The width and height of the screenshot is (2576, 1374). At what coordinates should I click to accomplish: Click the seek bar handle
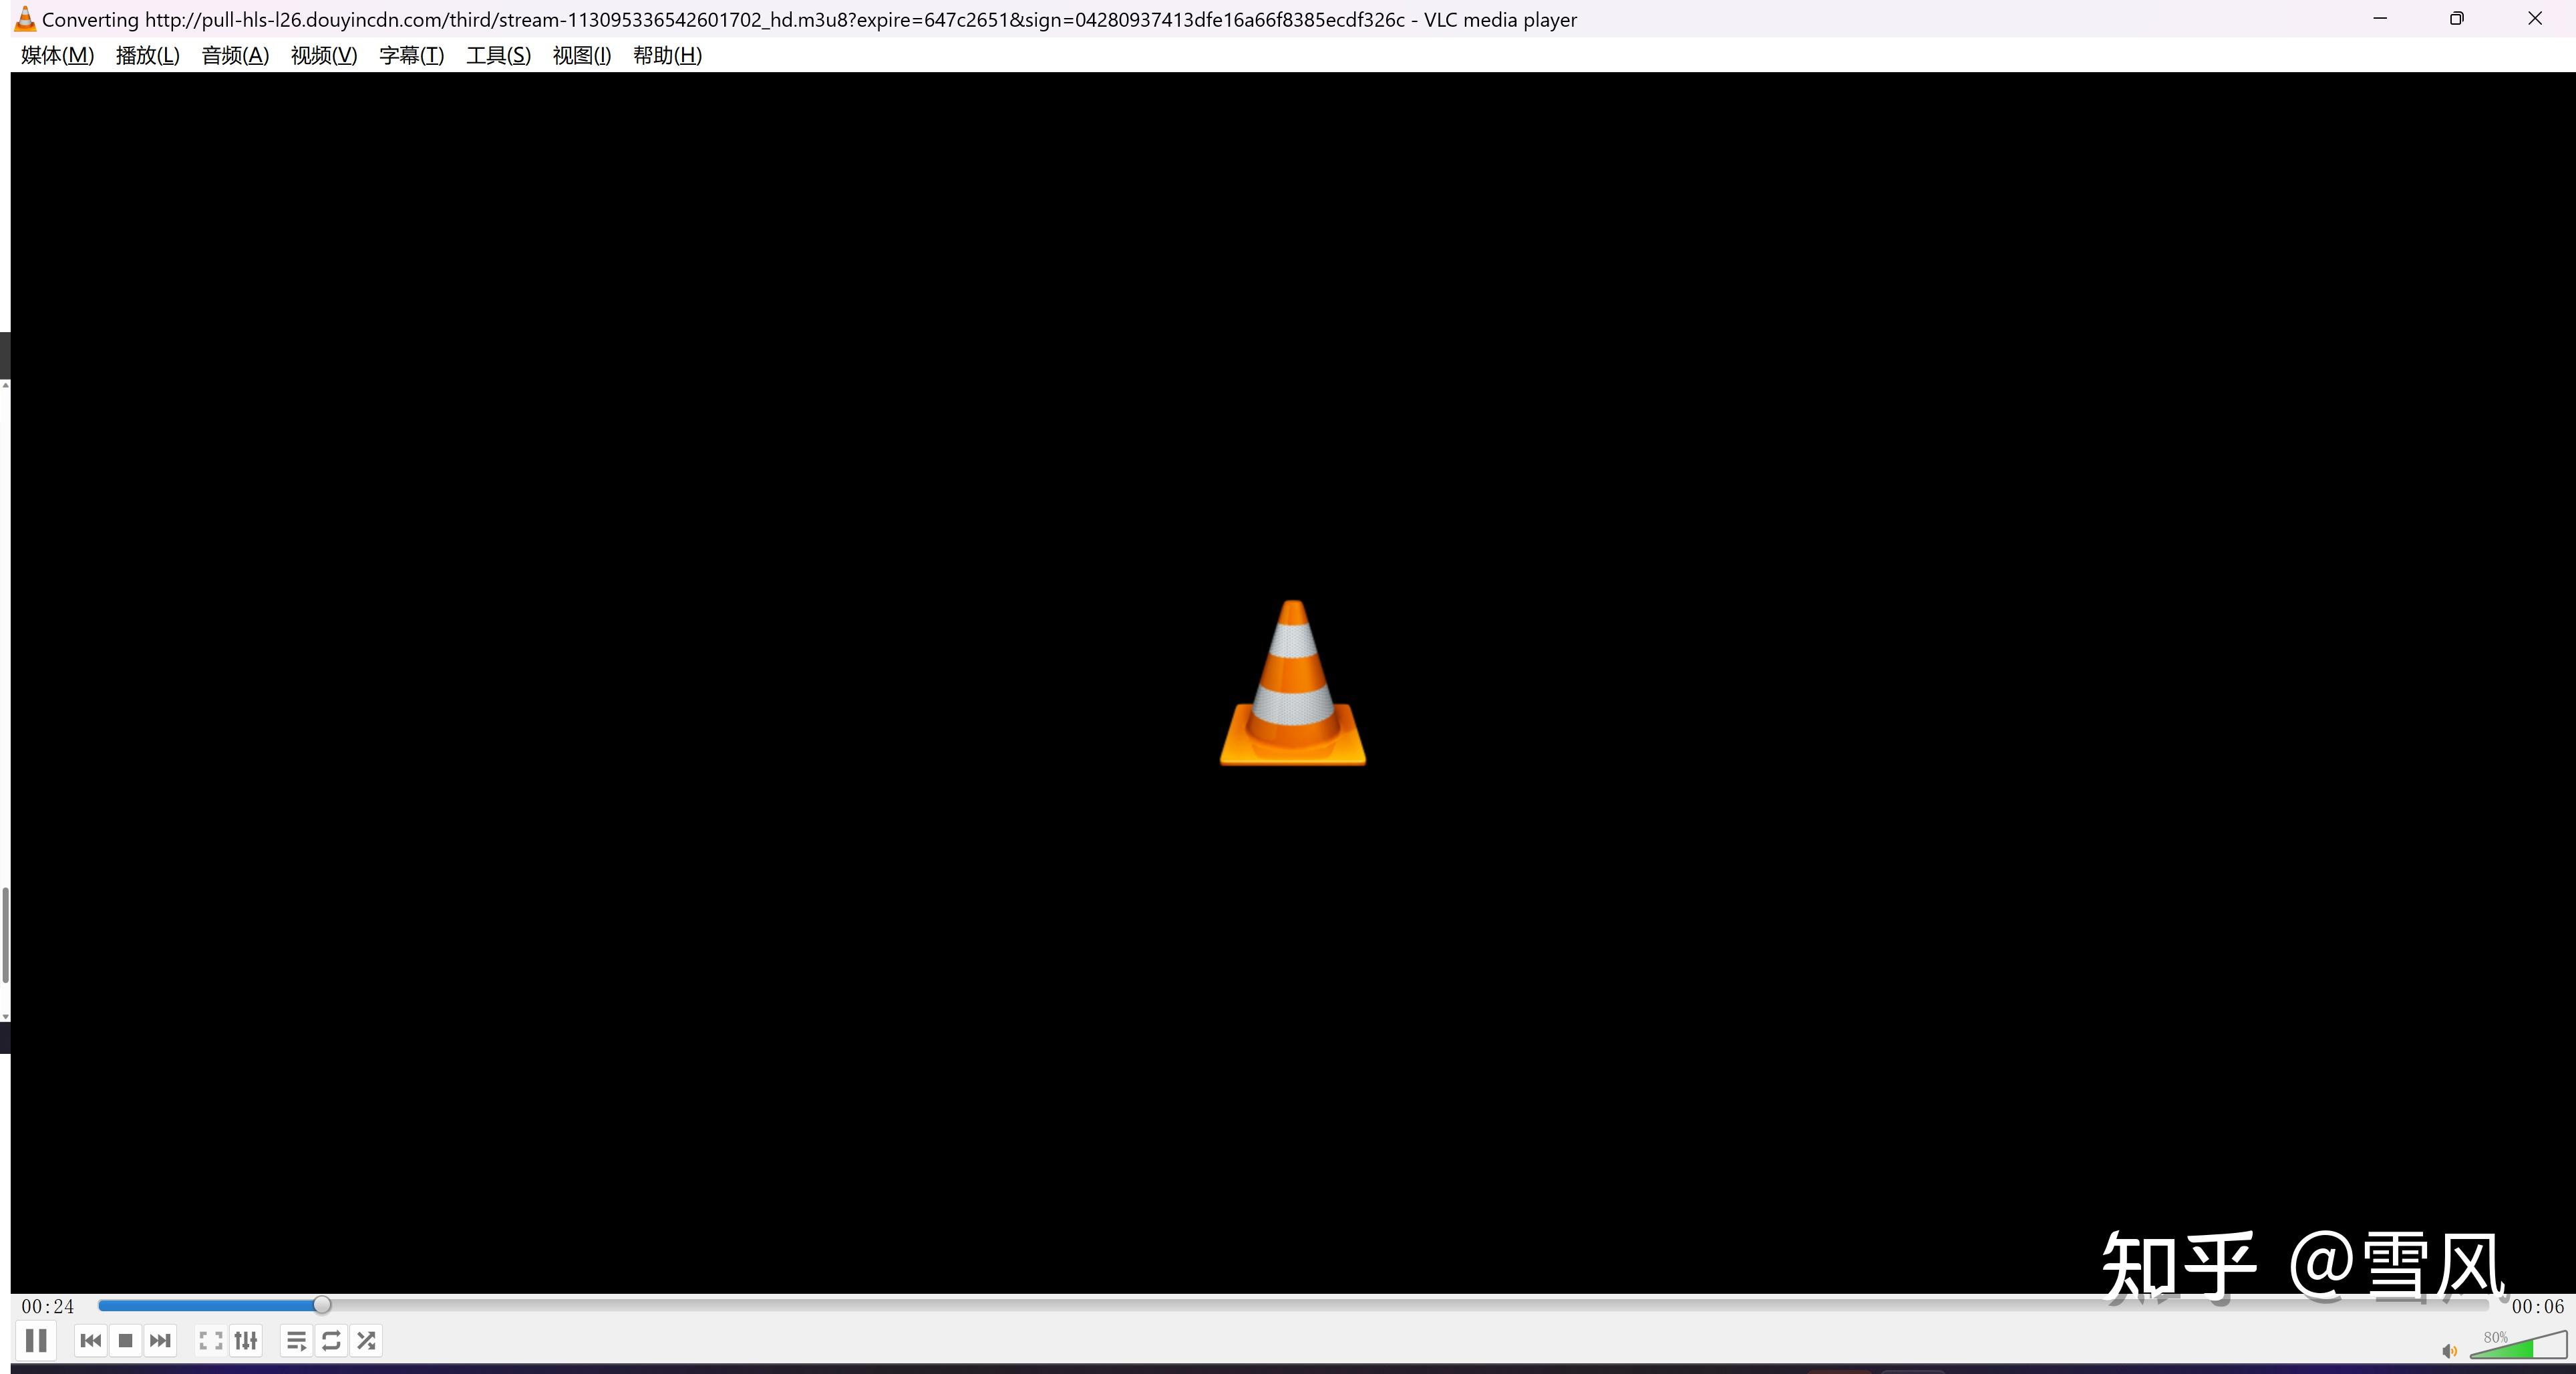[321, 1305]
